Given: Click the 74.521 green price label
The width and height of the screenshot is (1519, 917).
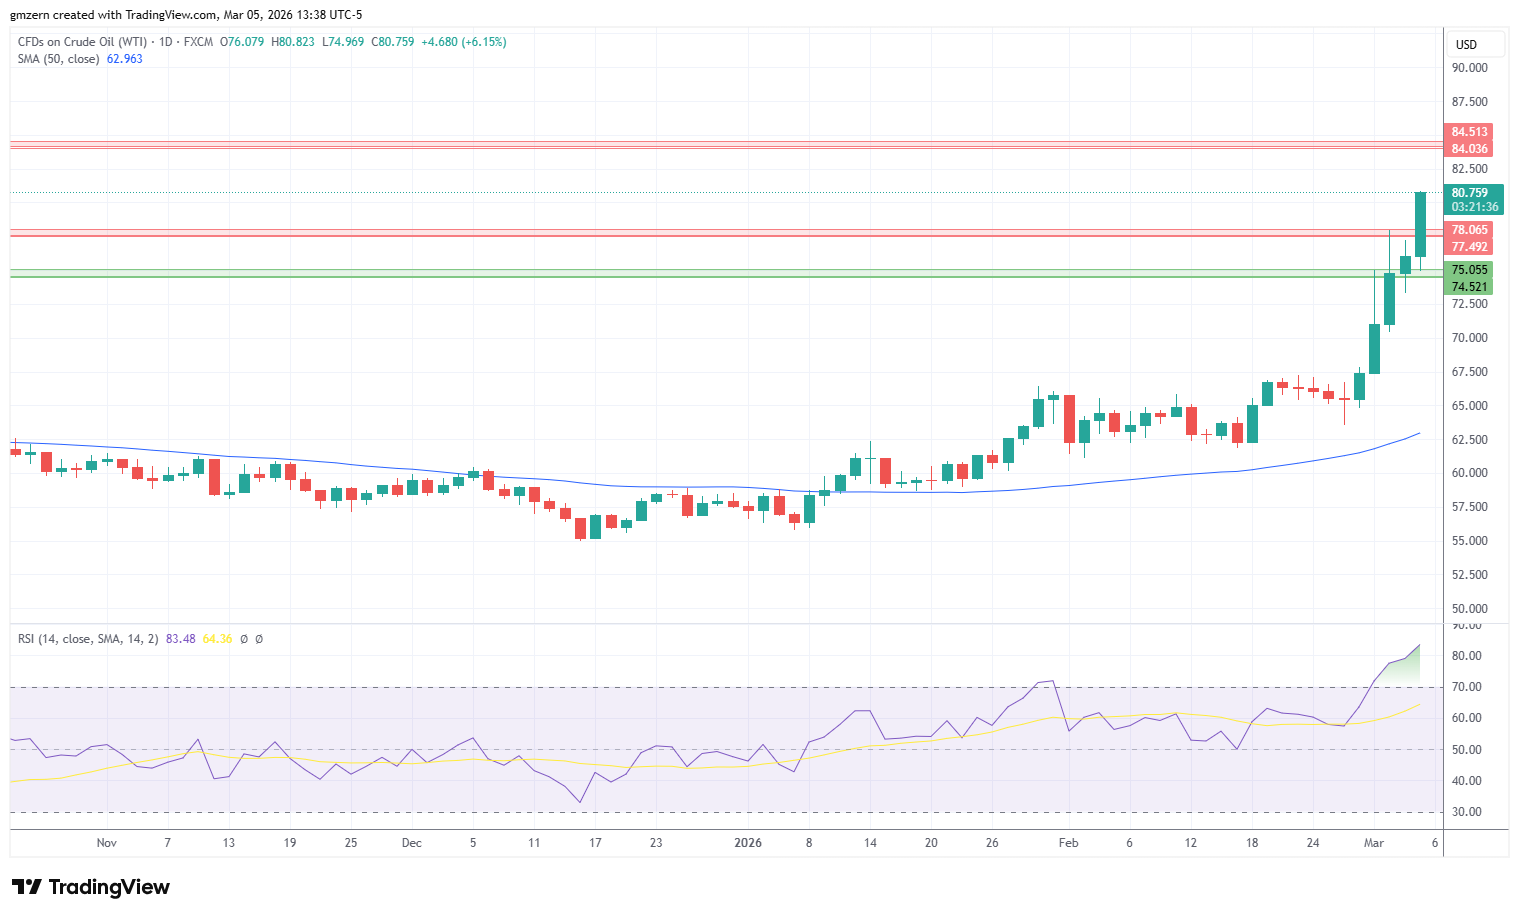Looking at the screenshot, I should point(1469,287).
